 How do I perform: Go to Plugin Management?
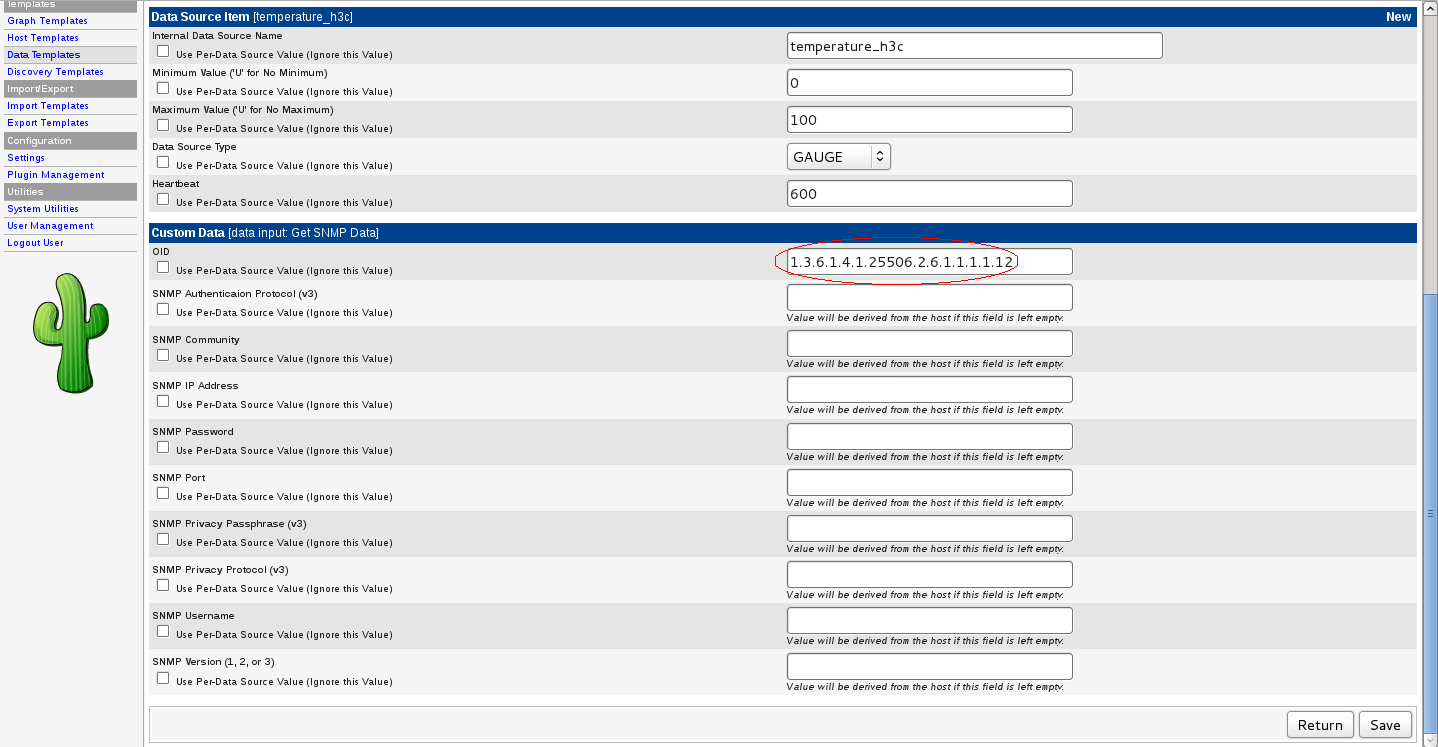tap(56, 174)
